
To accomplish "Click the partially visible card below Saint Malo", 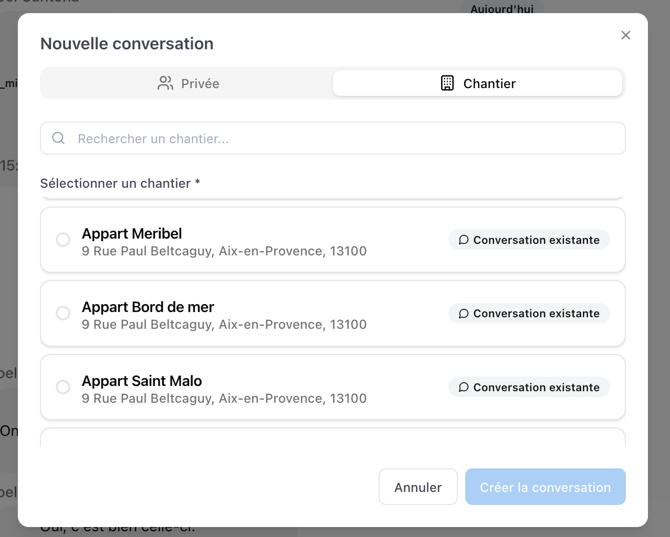I will coord(332,438).
